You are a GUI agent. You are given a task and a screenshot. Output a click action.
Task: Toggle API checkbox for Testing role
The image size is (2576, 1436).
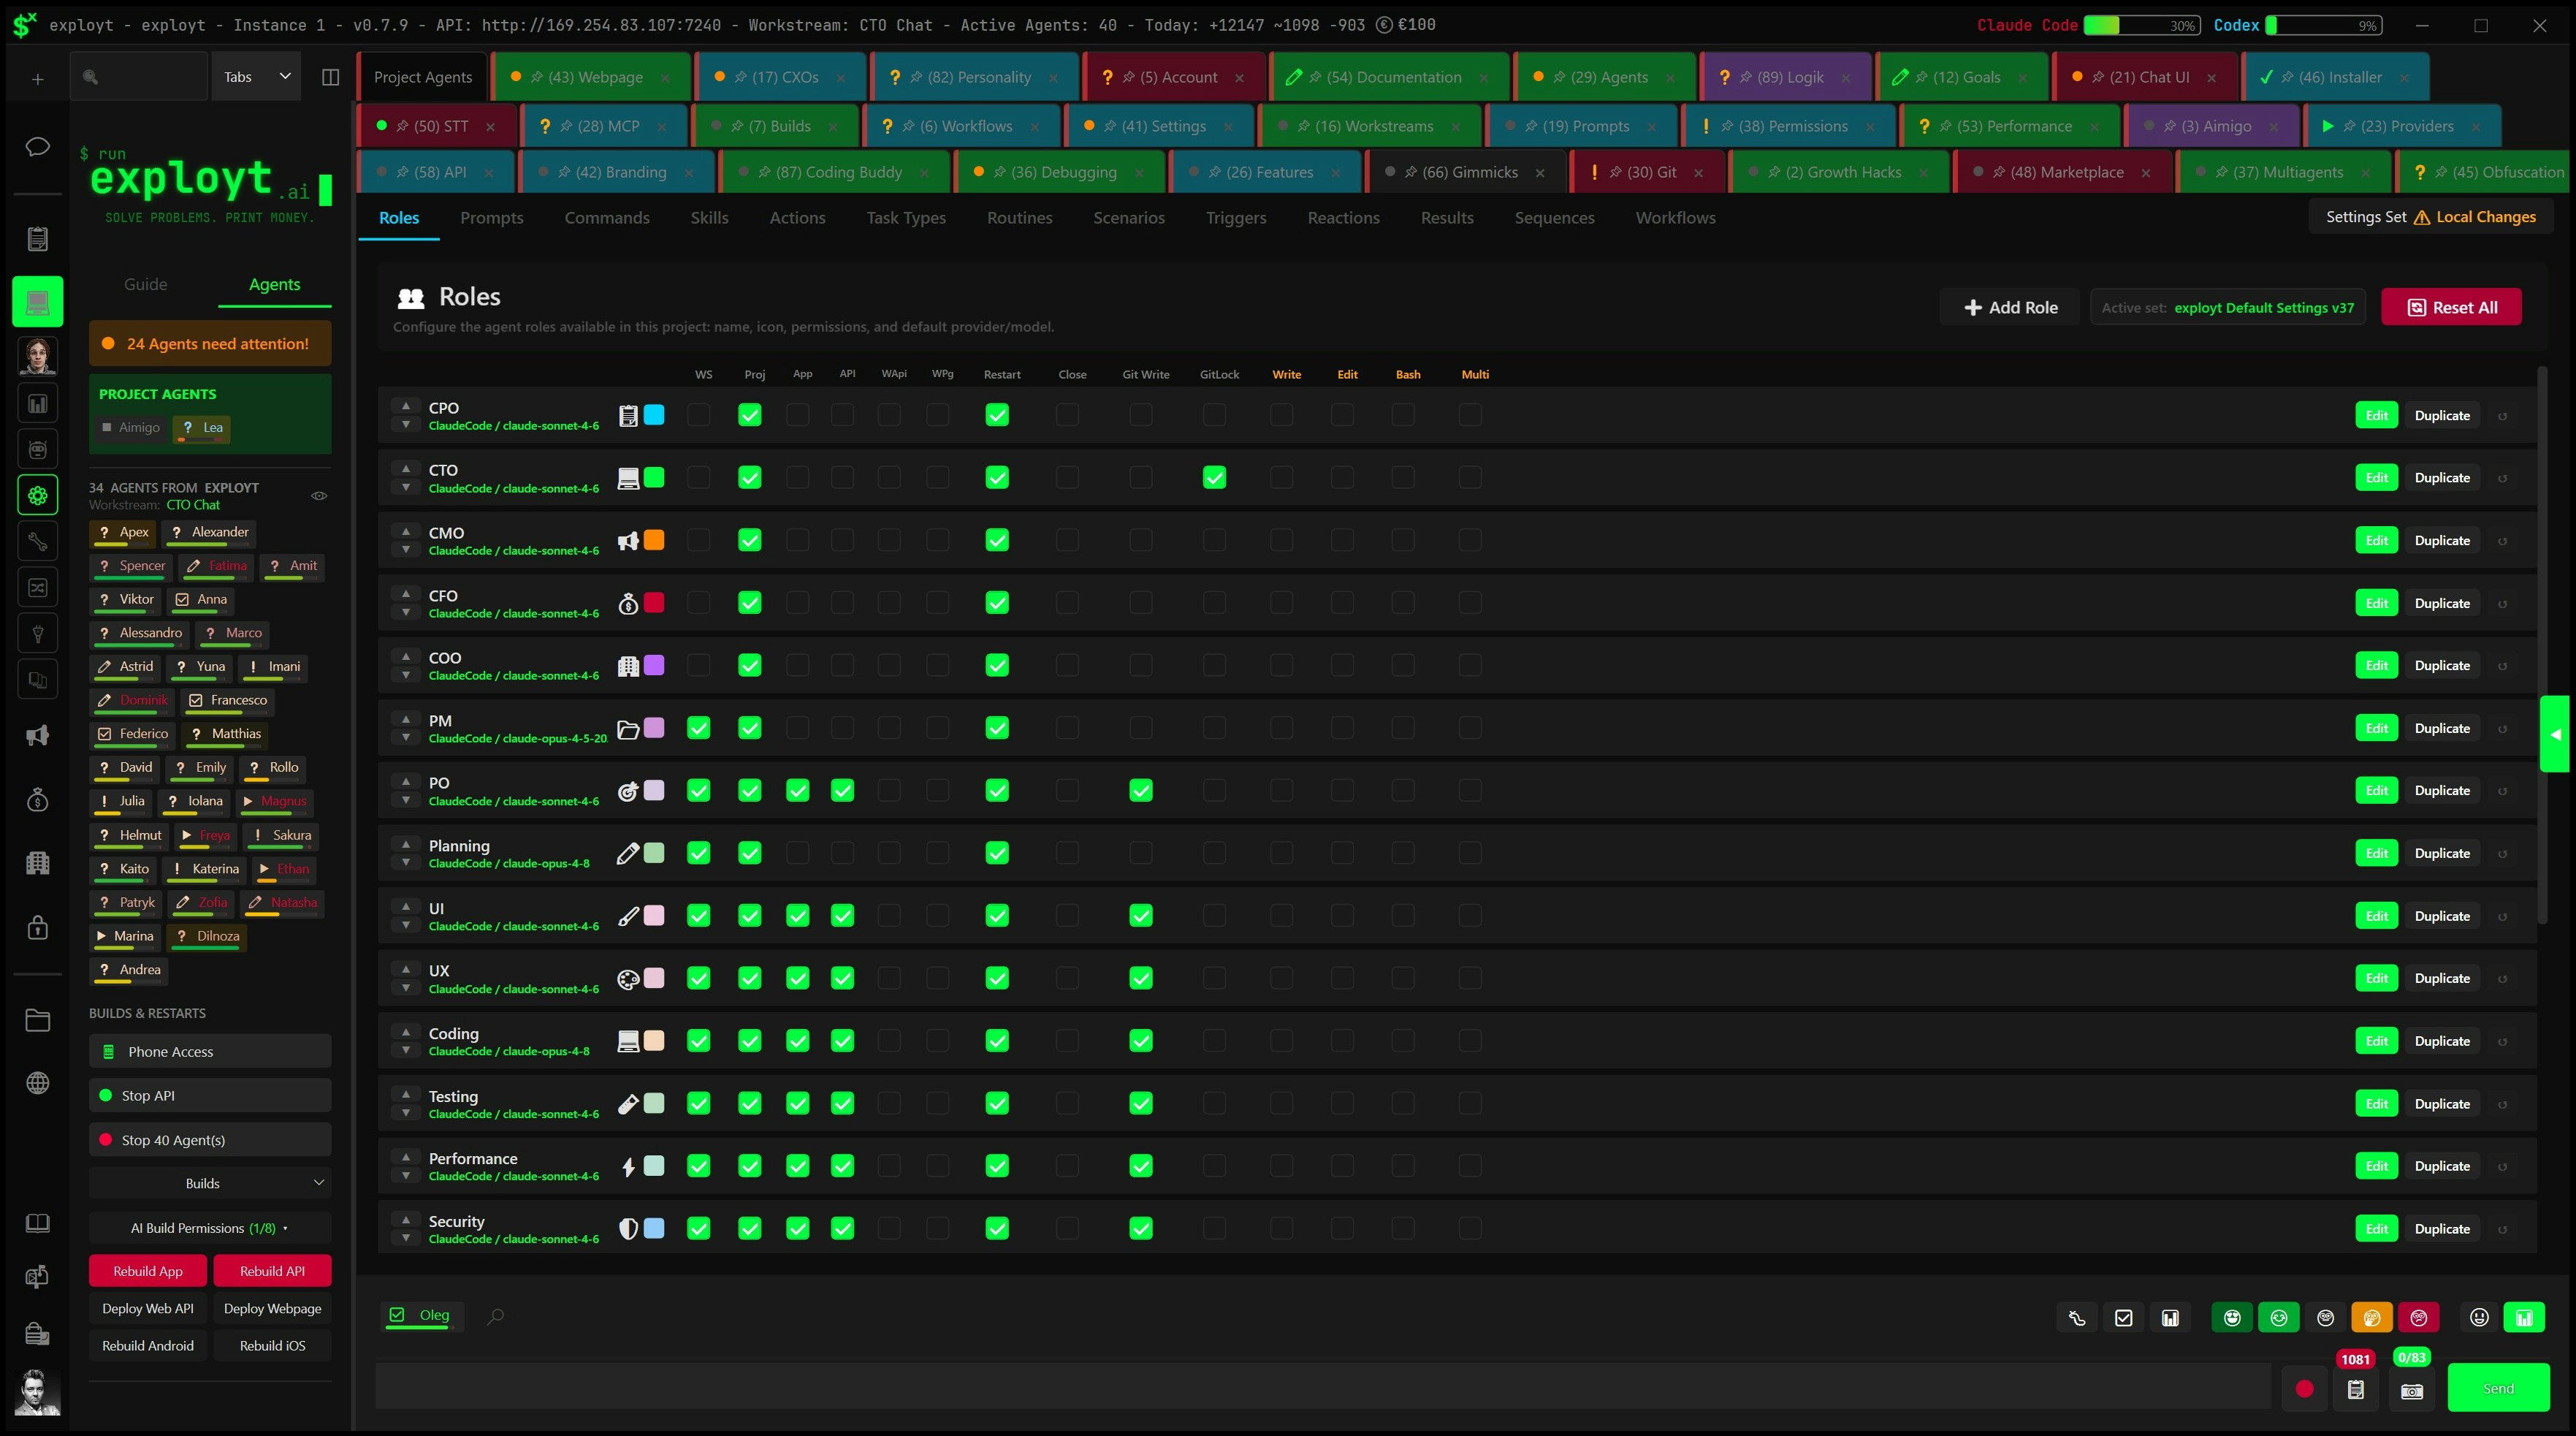(842, 1103)
